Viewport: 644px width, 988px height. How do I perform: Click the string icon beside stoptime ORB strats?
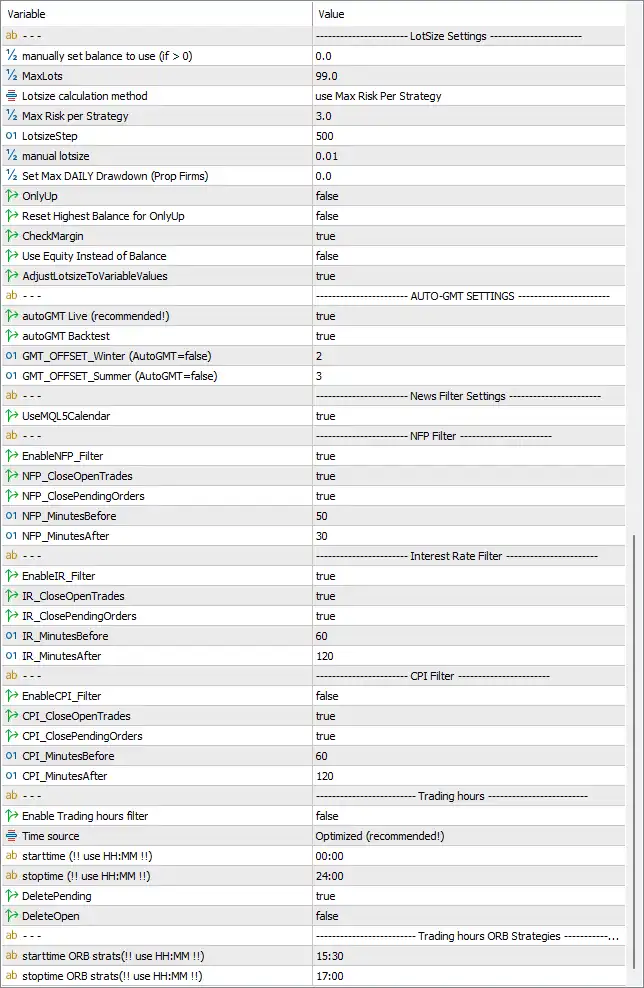(11, 976)
